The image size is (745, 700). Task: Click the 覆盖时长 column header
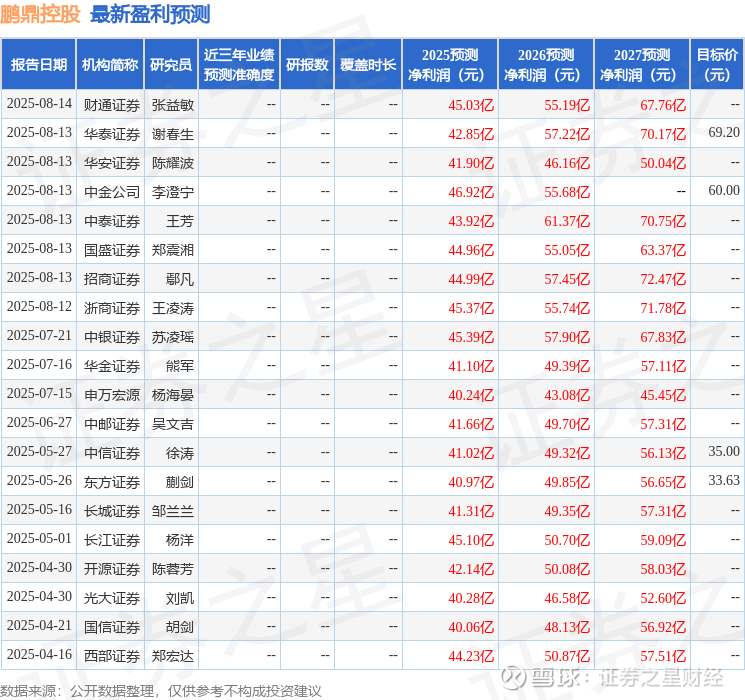coord(368,65)
